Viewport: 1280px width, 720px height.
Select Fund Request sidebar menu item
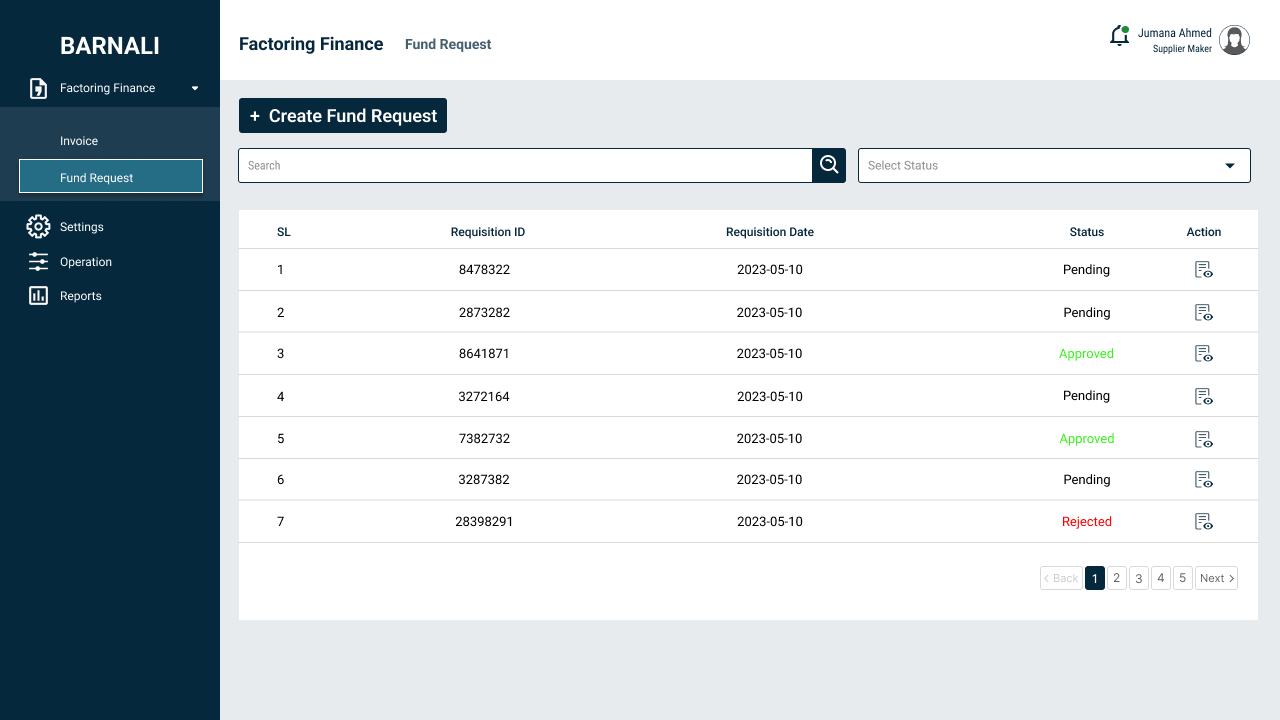tap(111, 176)
